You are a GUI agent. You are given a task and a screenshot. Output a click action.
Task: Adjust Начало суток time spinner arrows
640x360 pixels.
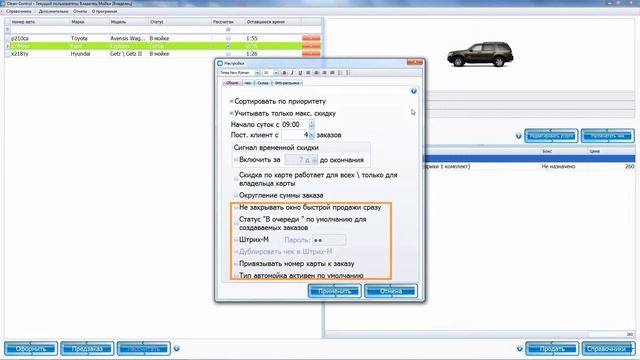point(311,124)
